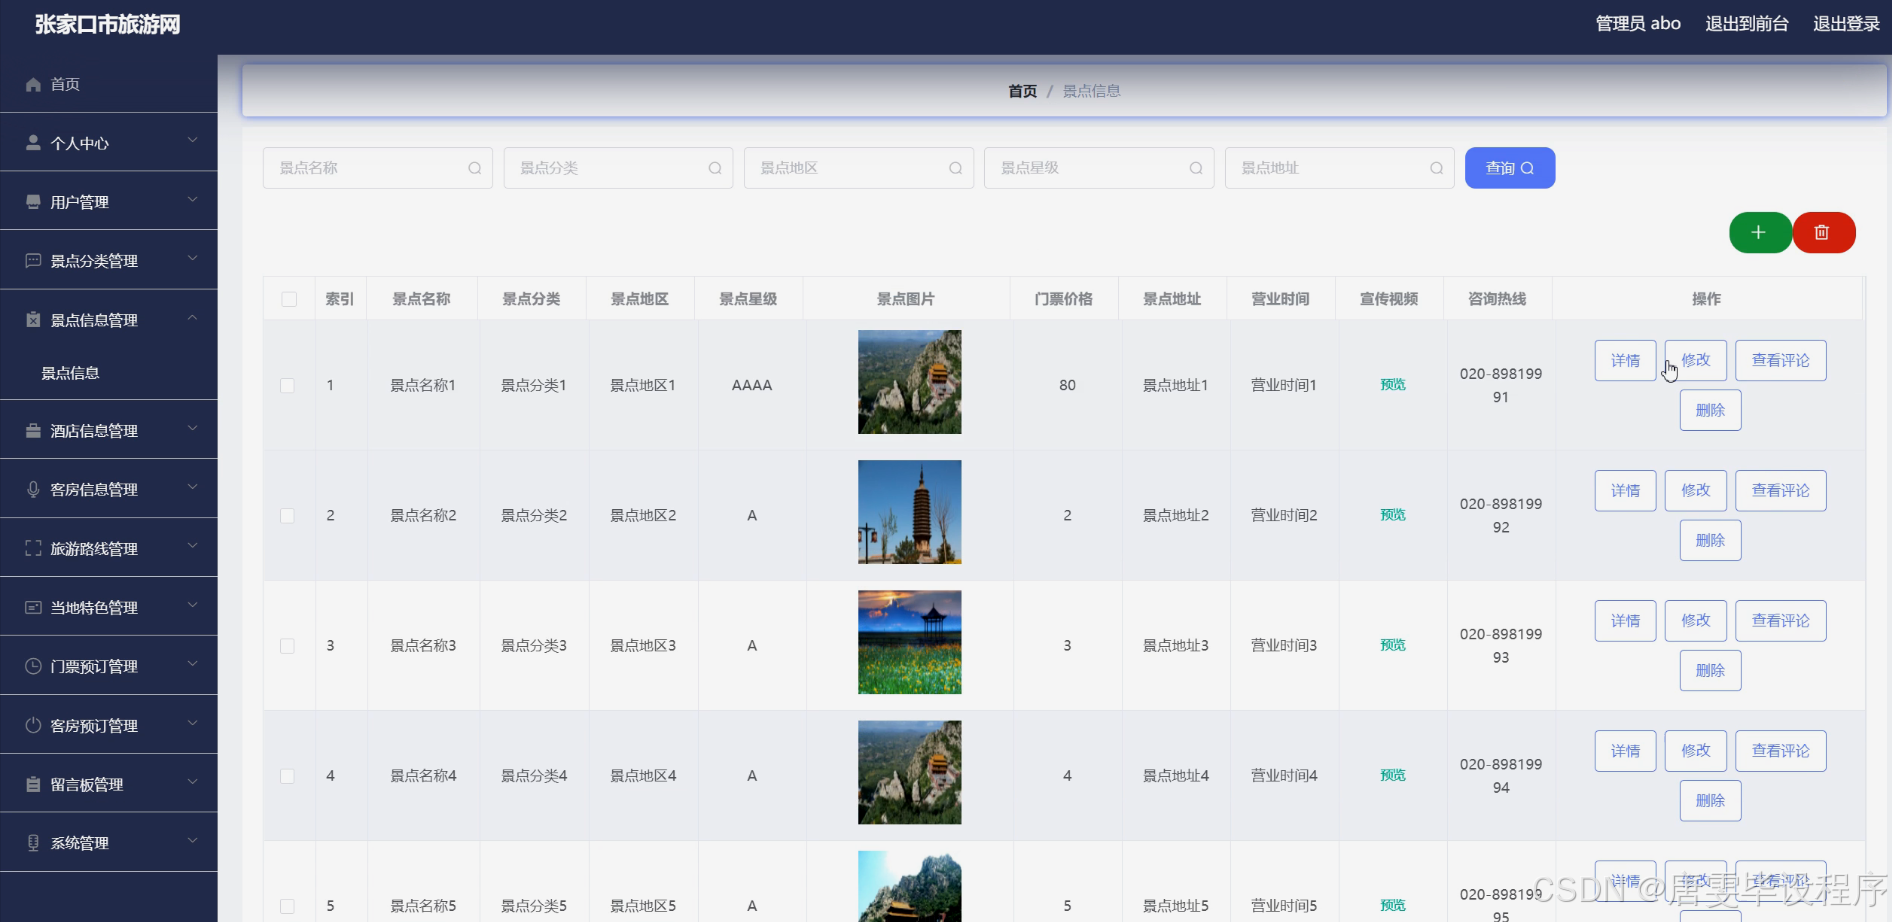Click the home icon beside 首页 in sidebar
This screenshot has width=1892, height=922.
tap(33, 85)
